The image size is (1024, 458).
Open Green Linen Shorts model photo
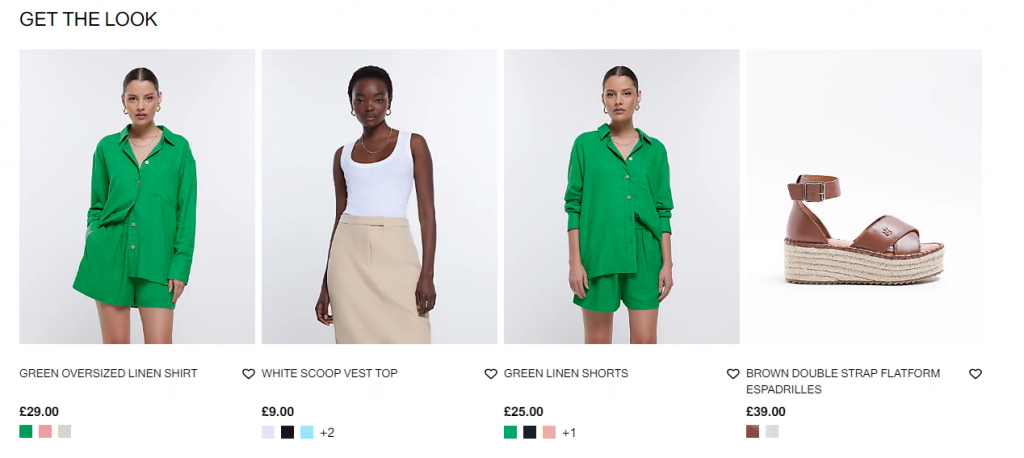[621, 196]
